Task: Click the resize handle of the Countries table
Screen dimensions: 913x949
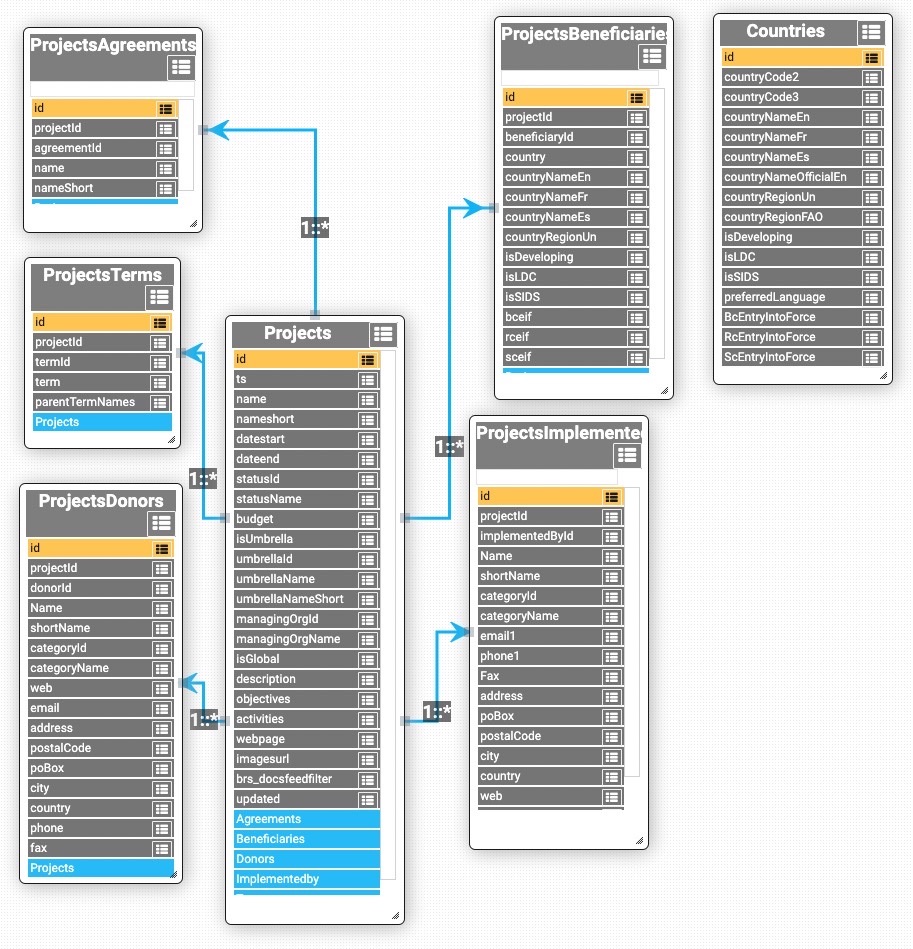Action: 883,377
